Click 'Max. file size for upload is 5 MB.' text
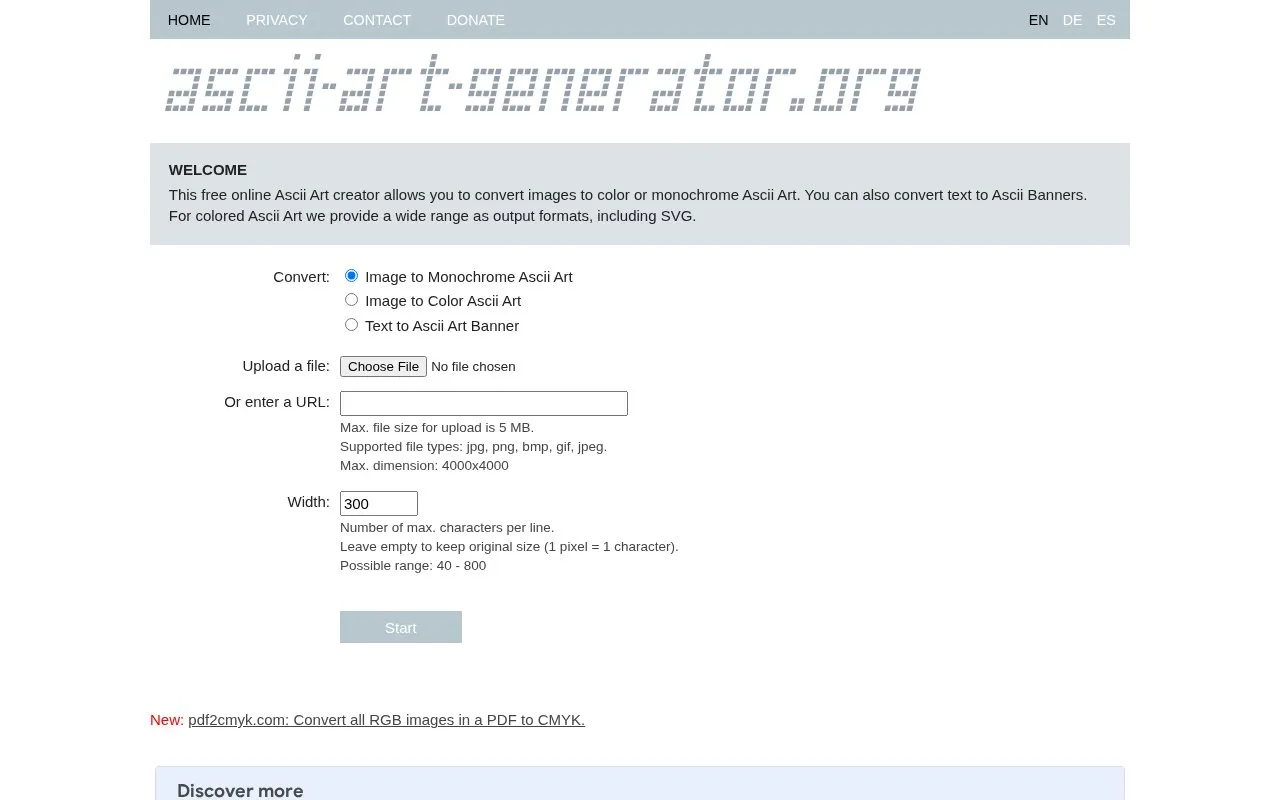This screenshot has height=800, width=1280. (437, 428)
